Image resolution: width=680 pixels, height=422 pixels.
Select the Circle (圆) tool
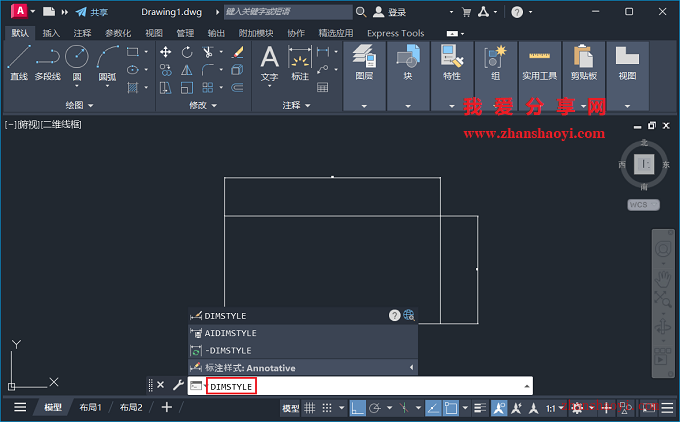77,59
